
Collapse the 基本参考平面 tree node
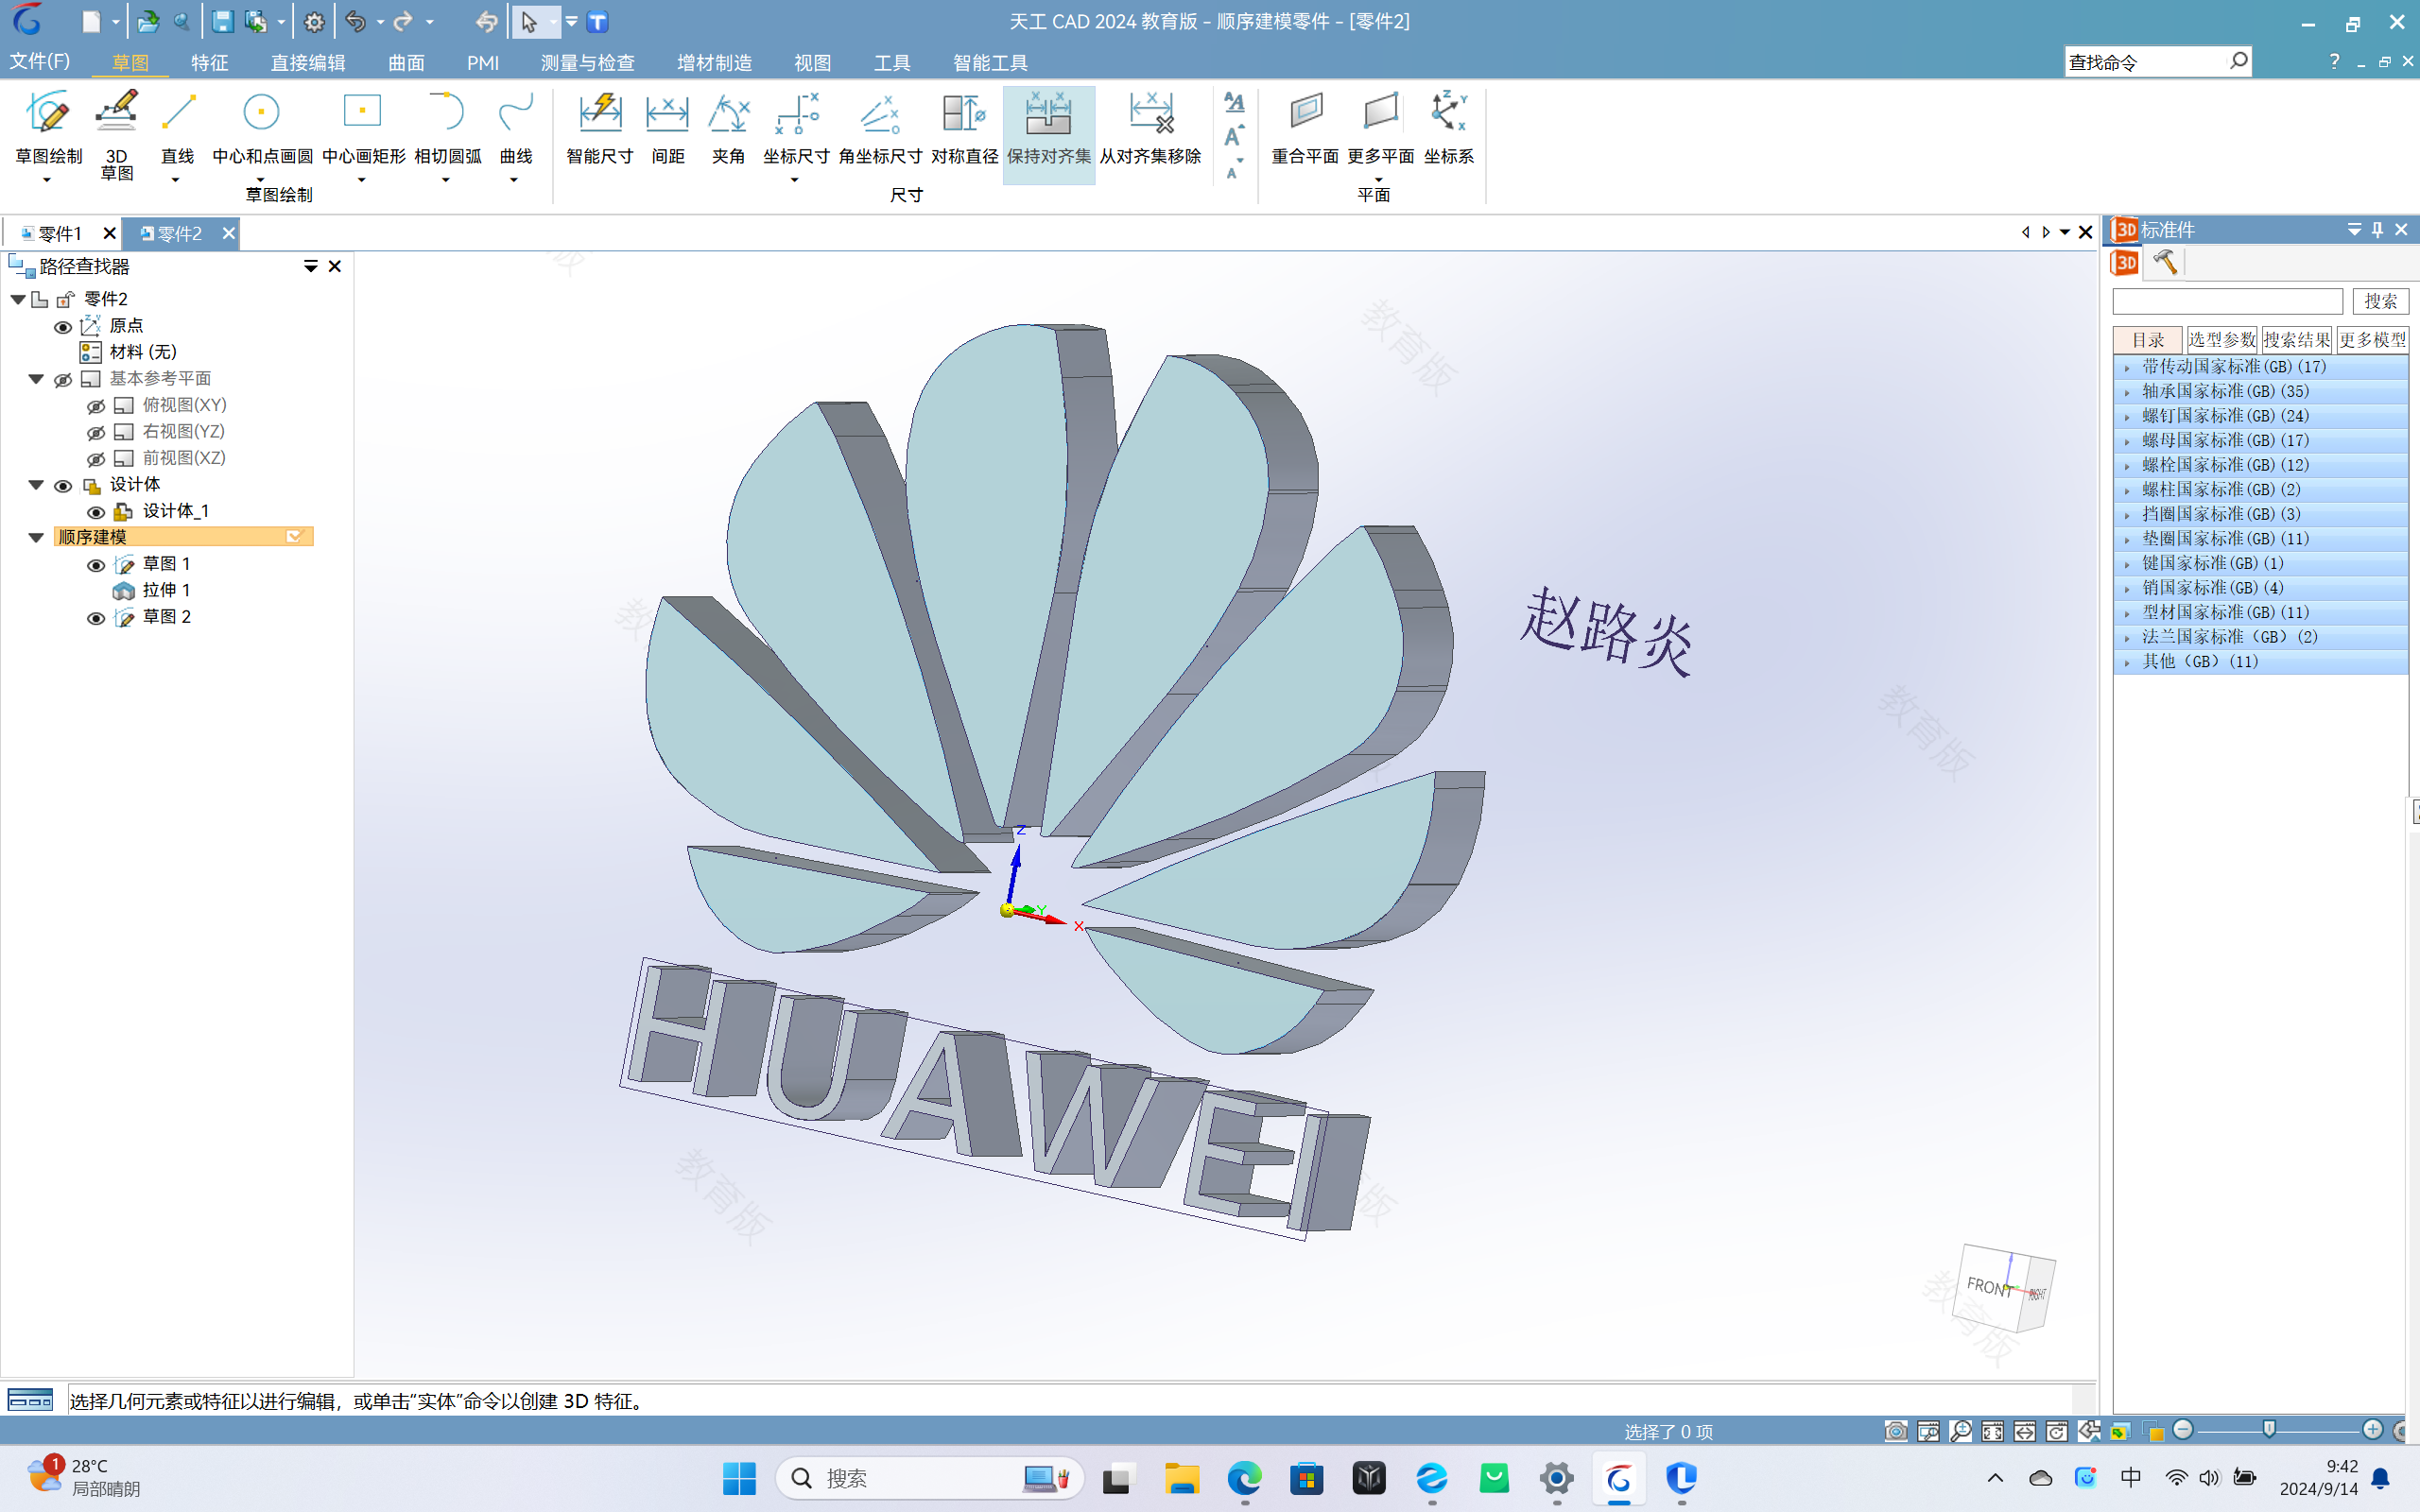coord(36,379)
